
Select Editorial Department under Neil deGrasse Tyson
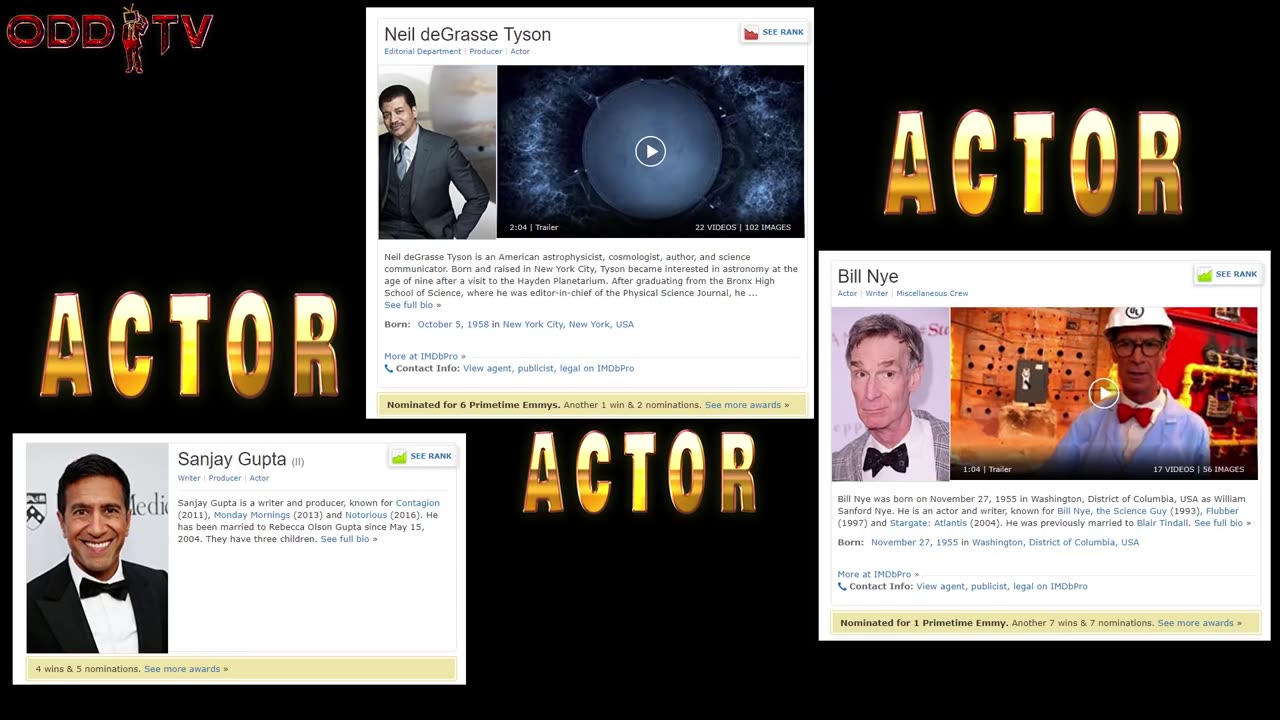click(x=423, y=51)
